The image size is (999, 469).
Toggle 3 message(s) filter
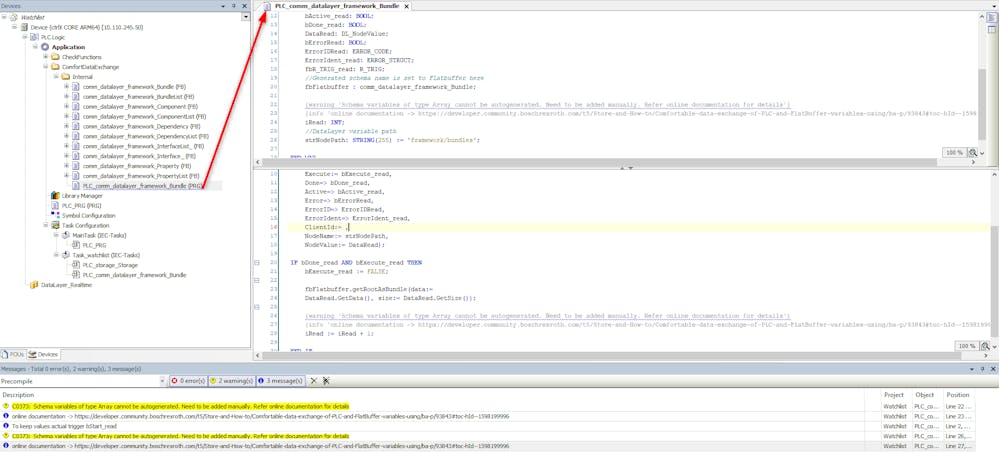pyautogui.click(x=280, y=380)
